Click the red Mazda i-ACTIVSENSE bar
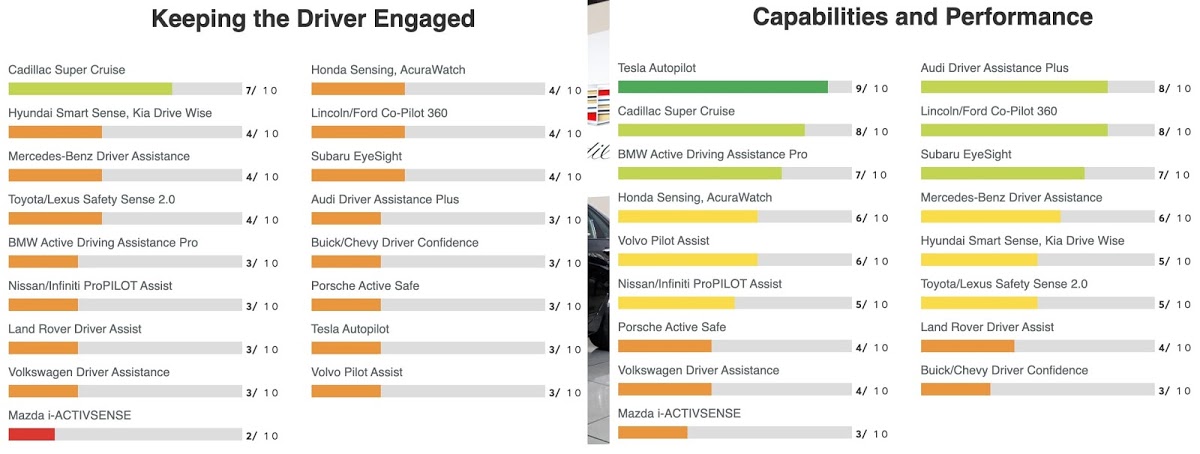 31,434
